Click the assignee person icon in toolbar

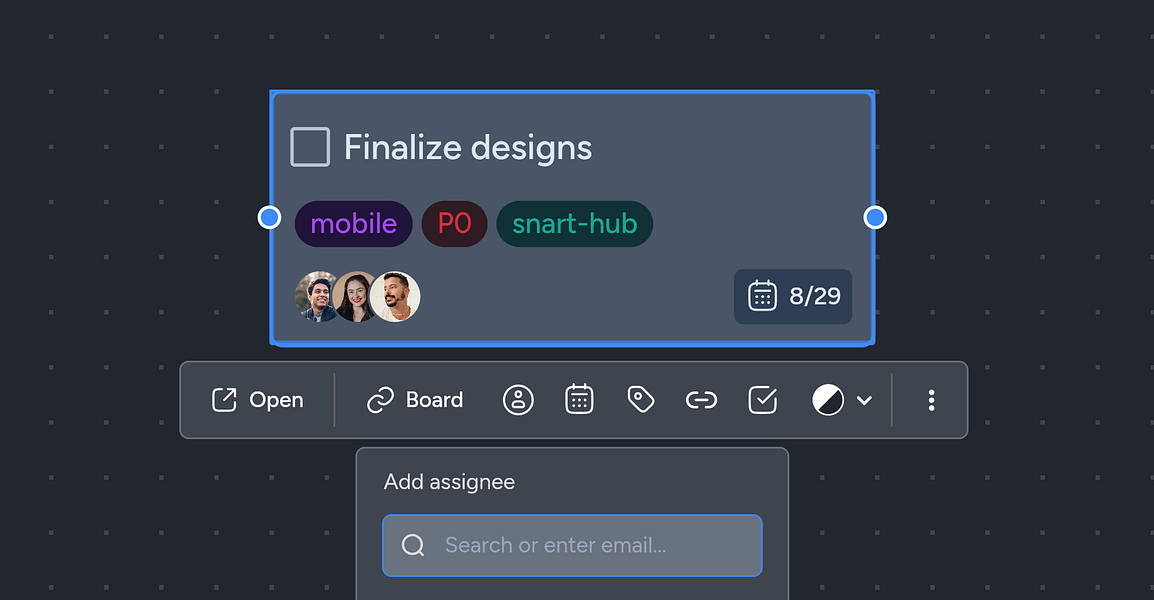tap(518, 400)
